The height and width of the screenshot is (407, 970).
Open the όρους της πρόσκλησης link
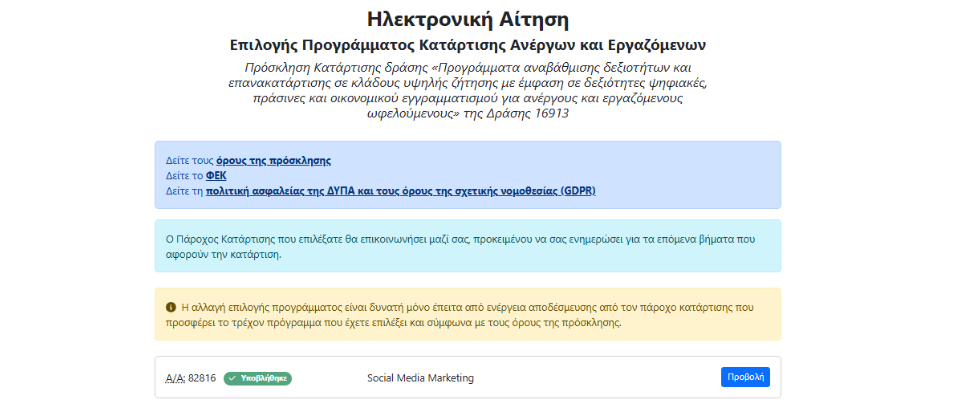coord(273,161)
